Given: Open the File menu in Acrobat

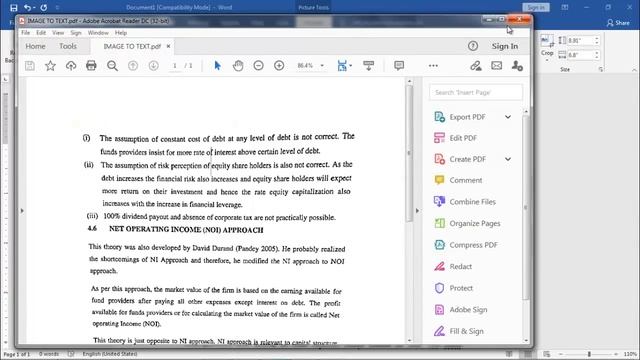Looking at the screenshot, I should (25, 33).
